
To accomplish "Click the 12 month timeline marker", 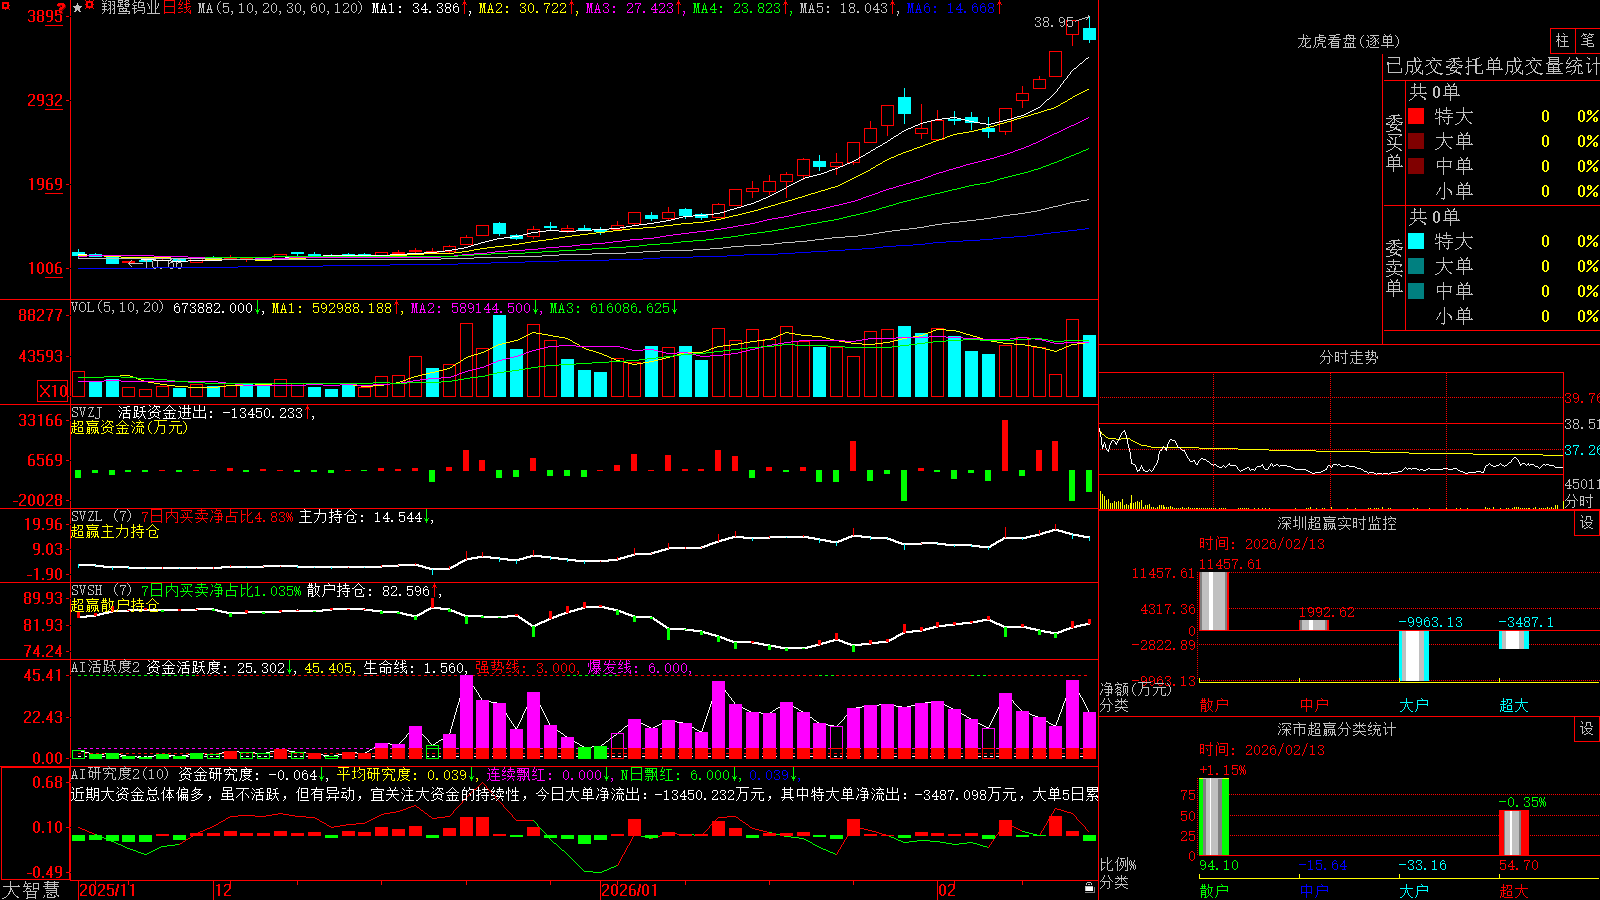I will click(x=224, y=890).
